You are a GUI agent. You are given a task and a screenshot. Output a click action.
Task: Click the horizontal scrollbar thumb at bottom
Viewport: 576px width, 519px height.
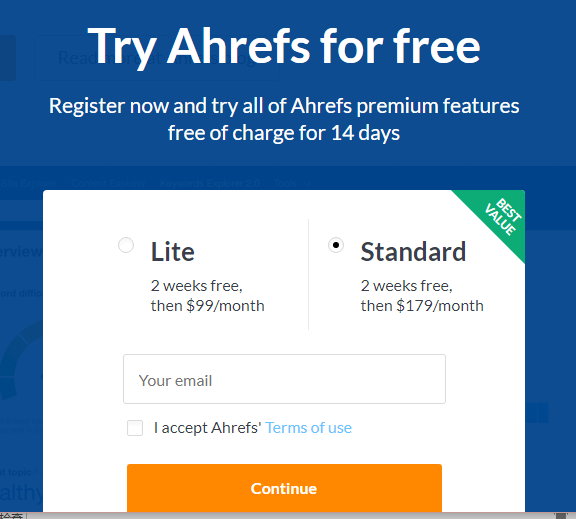coord(561,516)
